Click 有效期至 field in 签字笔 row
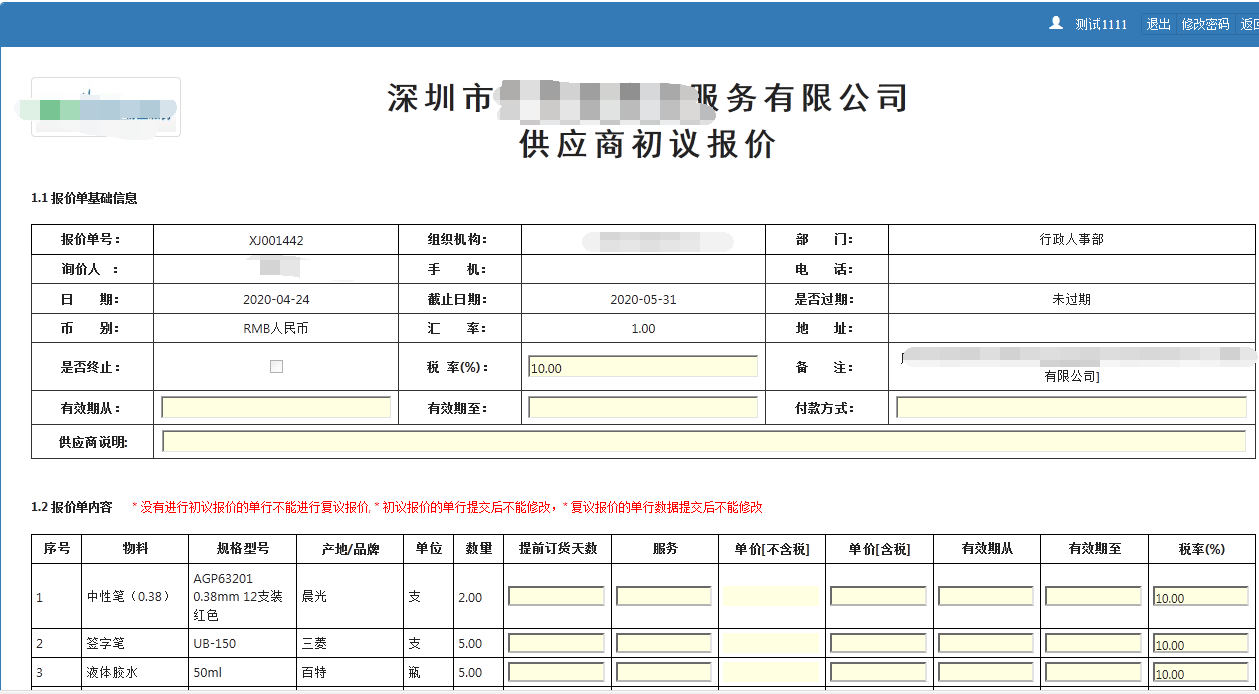 (1093, 643)
